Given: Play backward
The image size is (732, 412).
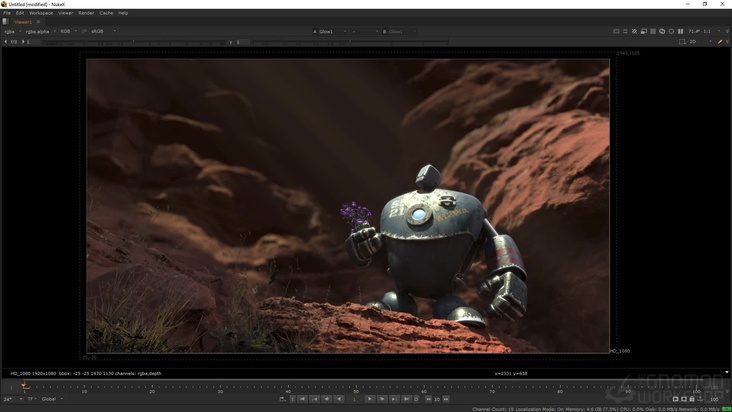Looking at the screenshot, I should click(x=339, y=399).
